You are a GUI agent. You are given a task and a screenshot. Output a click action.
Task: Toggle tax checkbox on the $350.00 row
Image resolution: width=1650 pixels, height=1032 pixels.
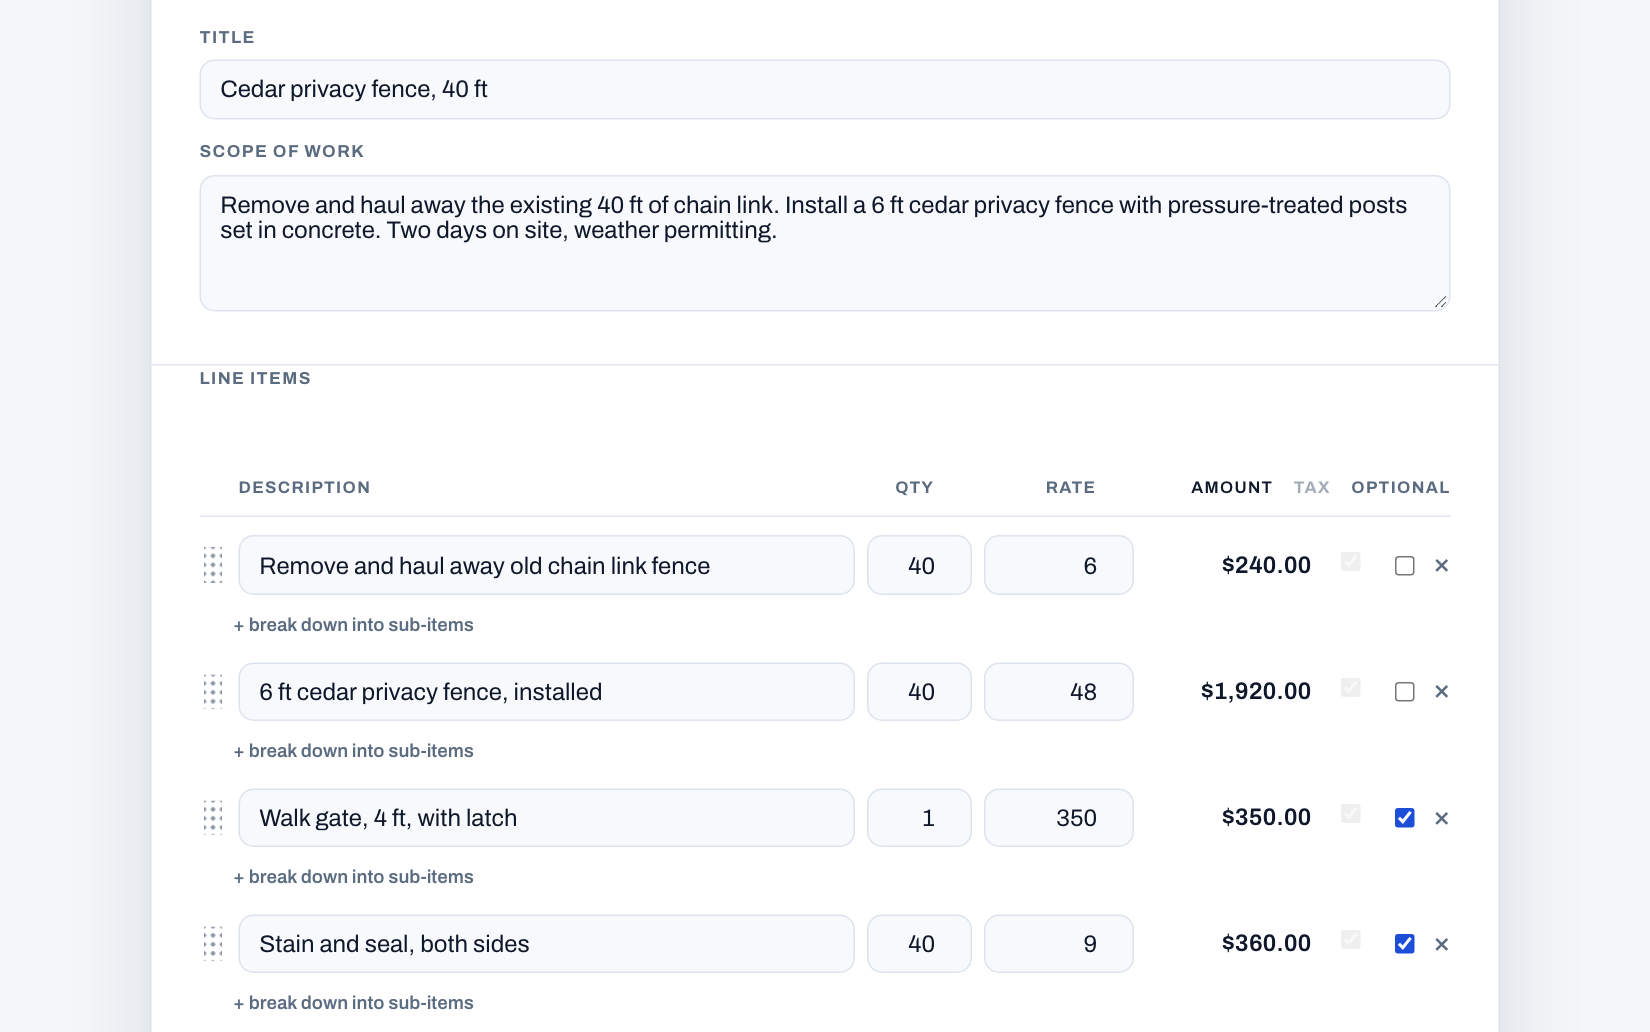pyautogui.click(x=1351, y=814)
